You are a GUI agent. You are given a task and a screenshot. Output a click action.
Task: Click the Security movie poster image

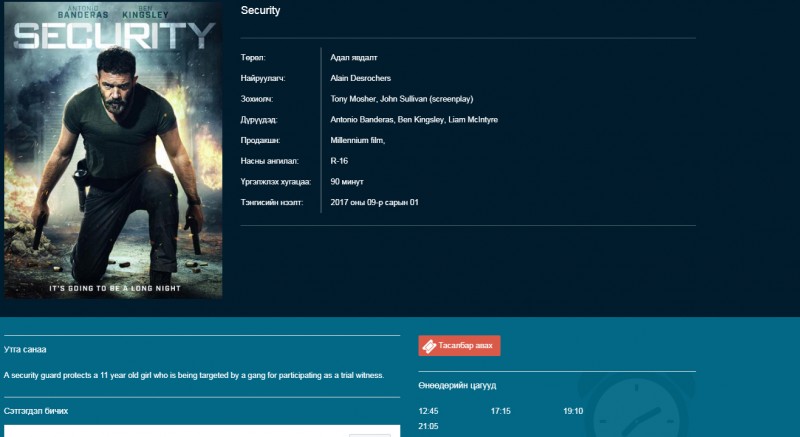(x=113, y=150)
